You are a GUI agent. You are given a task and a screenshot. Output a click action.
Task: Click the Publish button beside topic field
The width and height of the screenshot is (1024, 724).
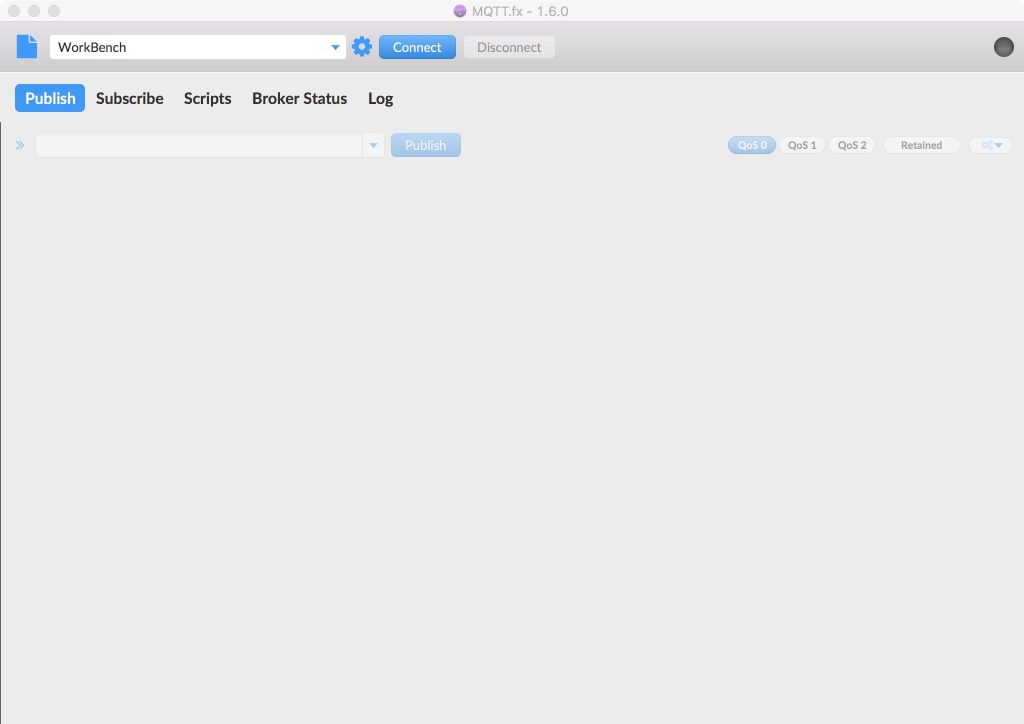tap(426, 145)
